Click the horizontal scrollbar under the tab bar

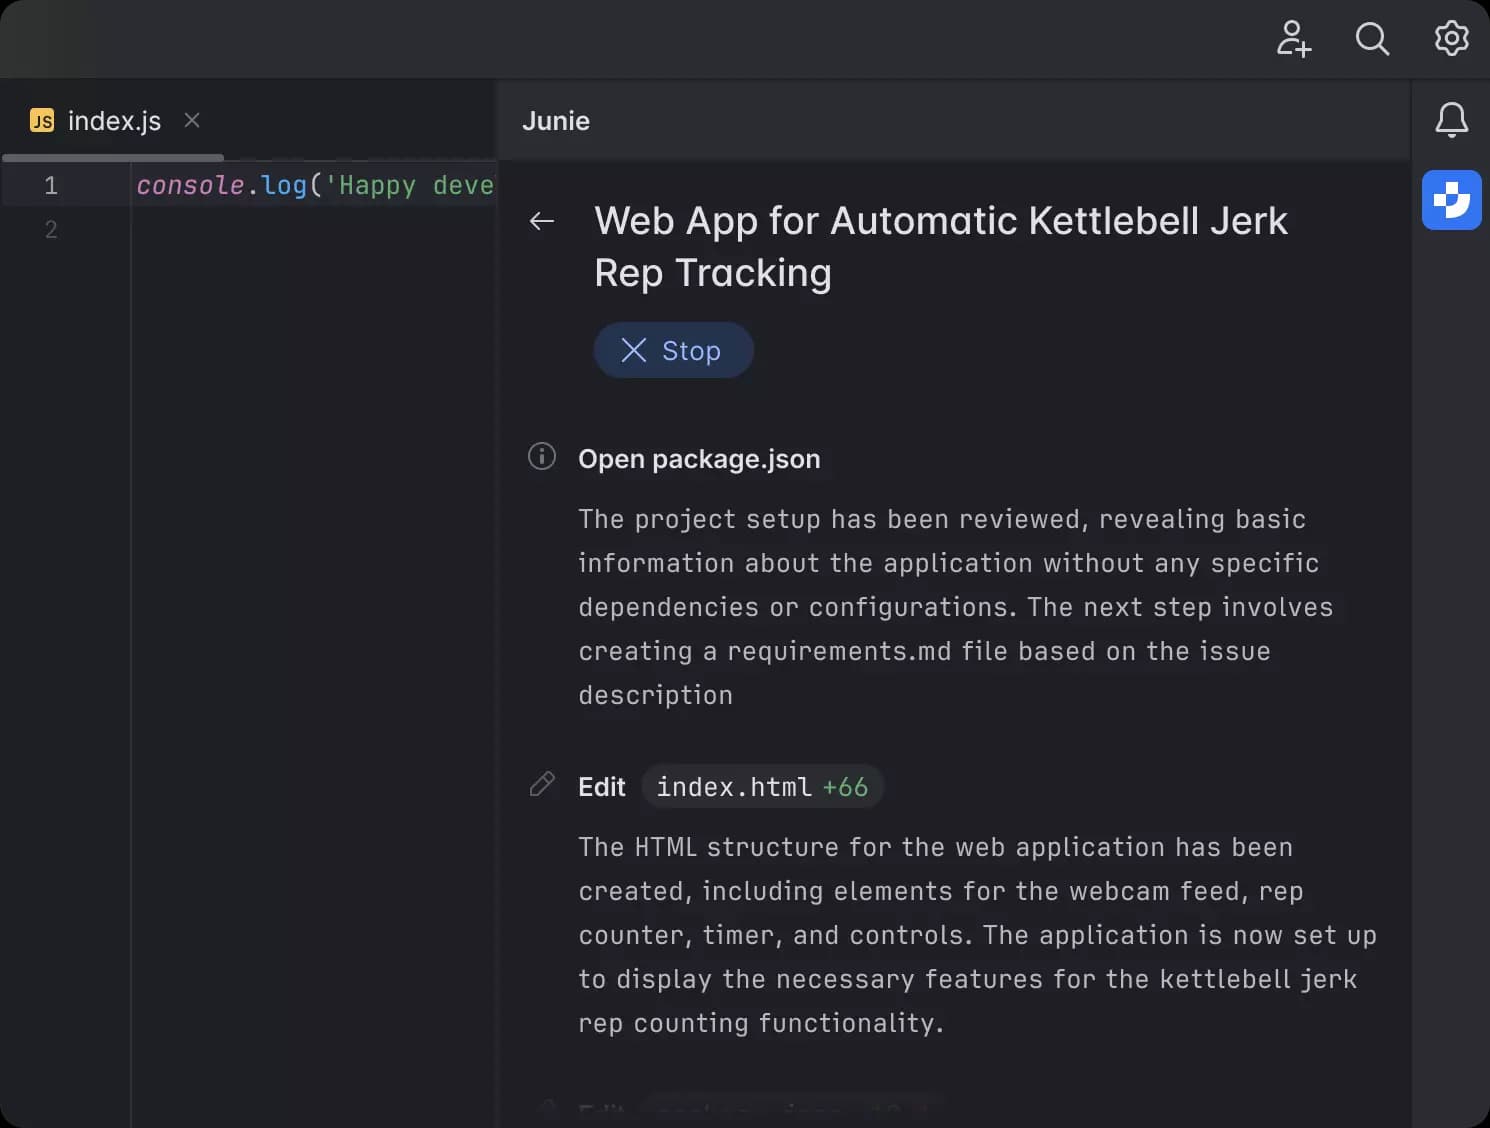[x=112, y=157]
